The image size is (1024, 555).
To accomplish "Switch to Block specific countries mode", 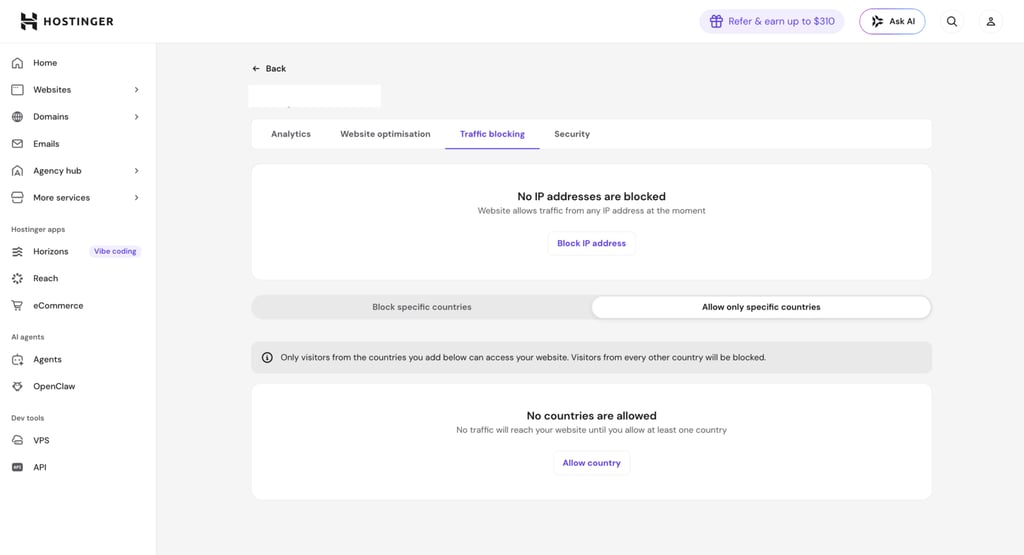I will click(422, 307).
